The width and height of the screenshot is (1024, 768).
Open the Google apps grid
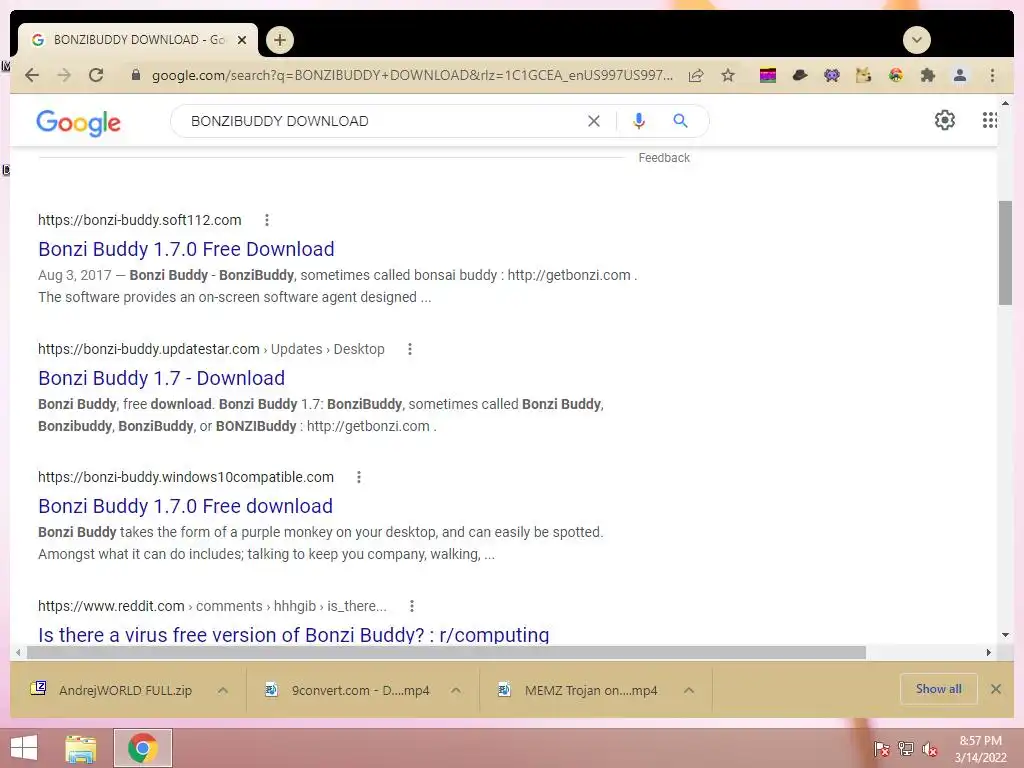coord(989,120)
